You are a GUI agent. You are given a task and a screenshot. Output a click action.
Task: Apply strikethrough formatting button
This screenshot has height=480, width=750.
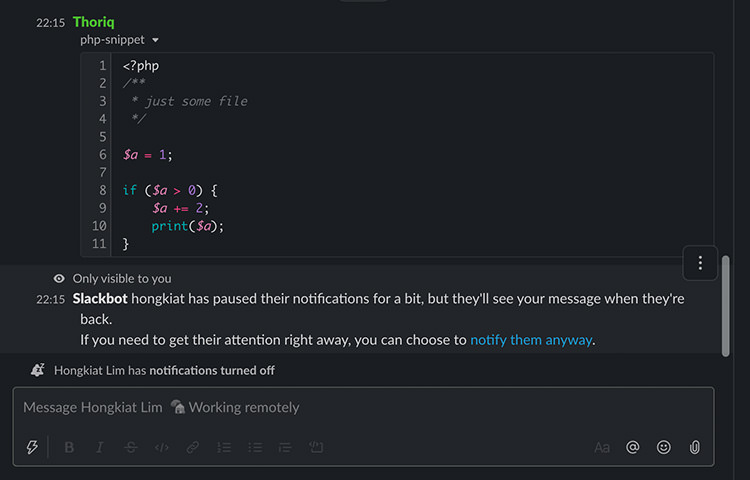[x=131, y=447]
